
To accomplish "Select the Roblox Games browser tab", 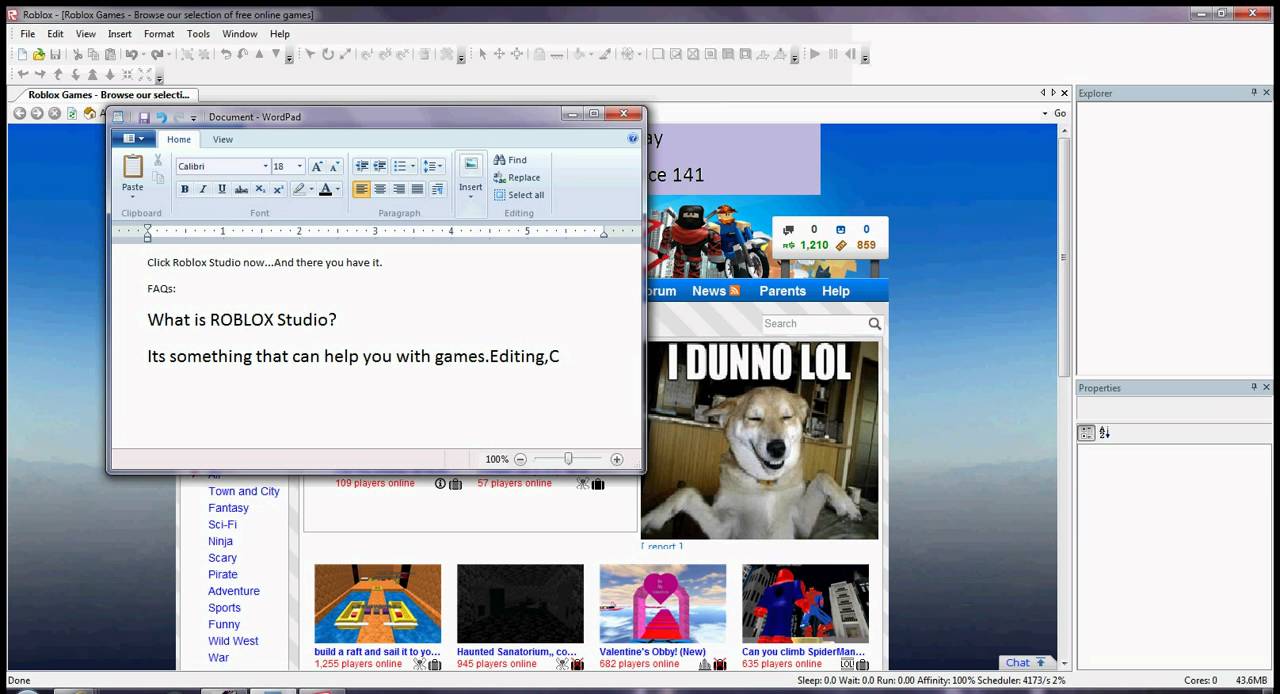I will (x=108, y=95).
